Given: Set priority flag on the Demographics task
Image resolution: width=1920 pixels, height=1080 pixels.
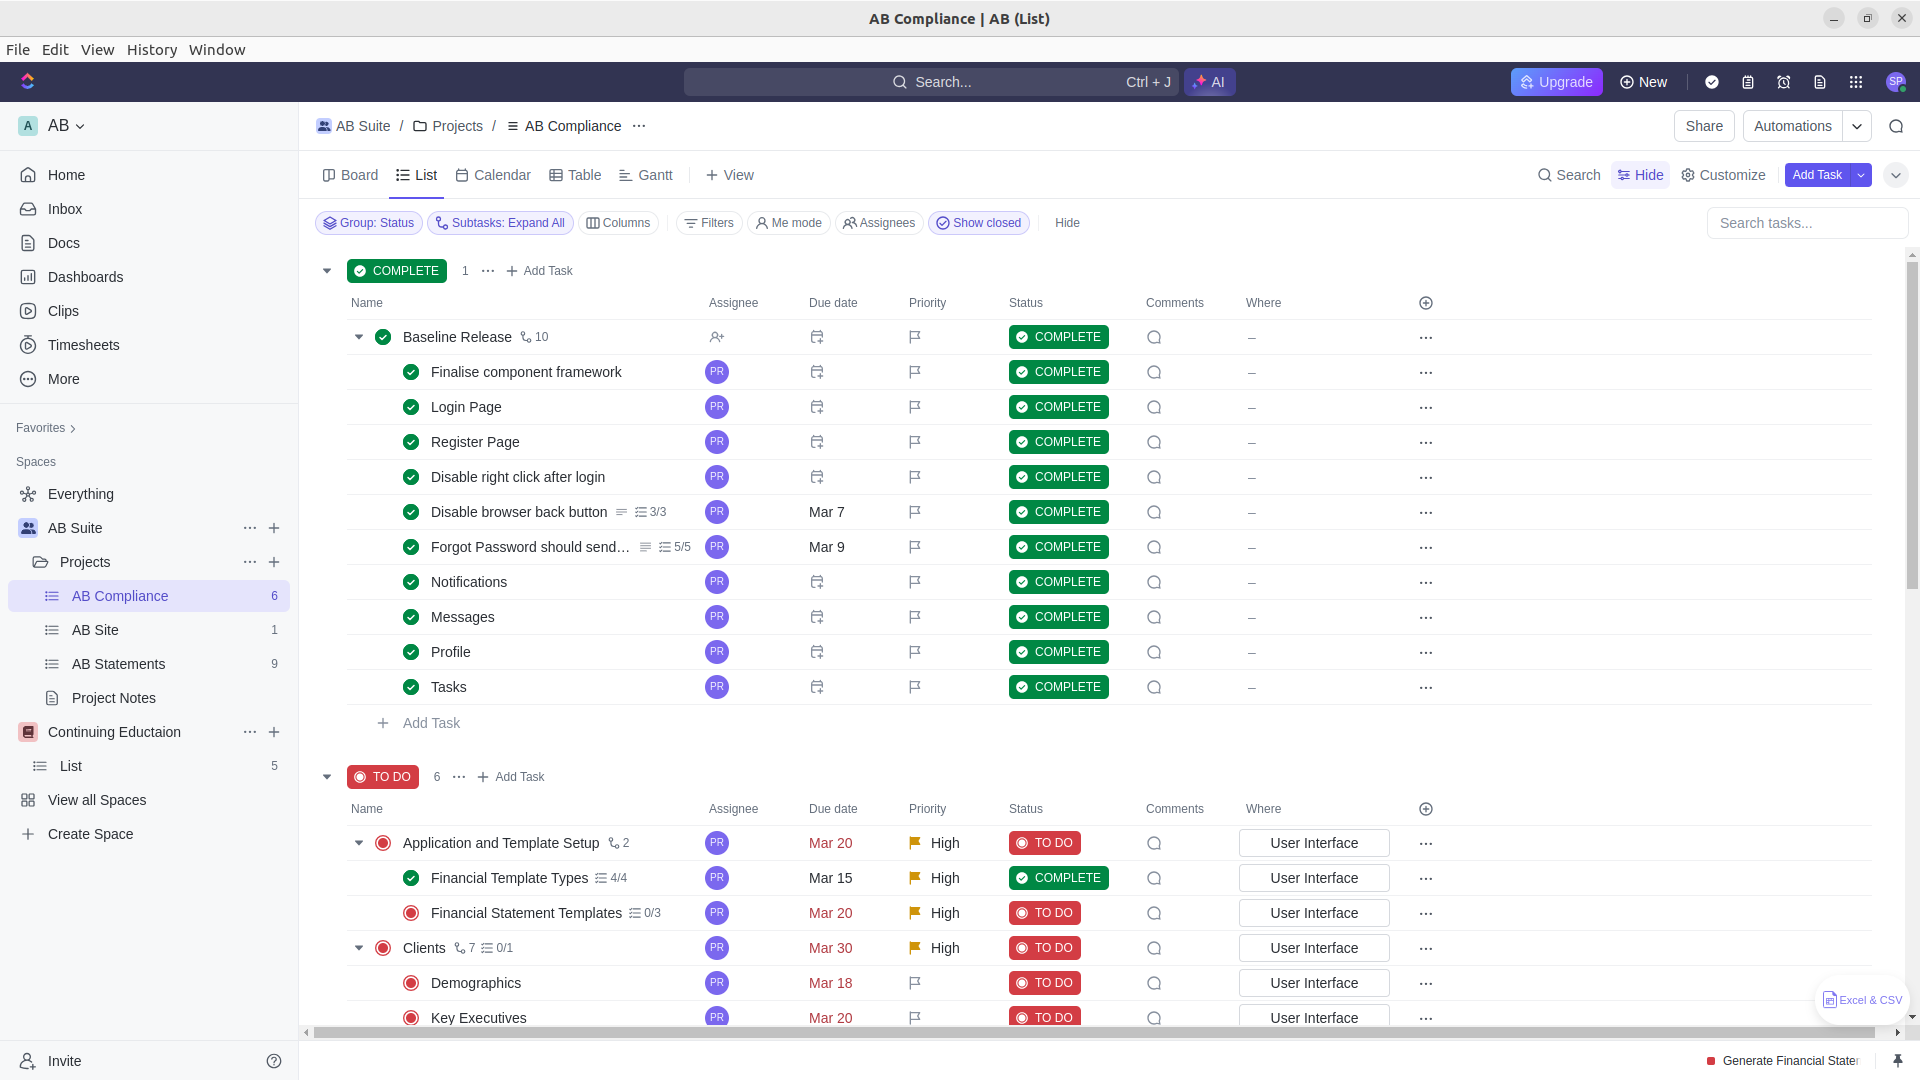Looking at the screenshot, I should tap(913, 983).
